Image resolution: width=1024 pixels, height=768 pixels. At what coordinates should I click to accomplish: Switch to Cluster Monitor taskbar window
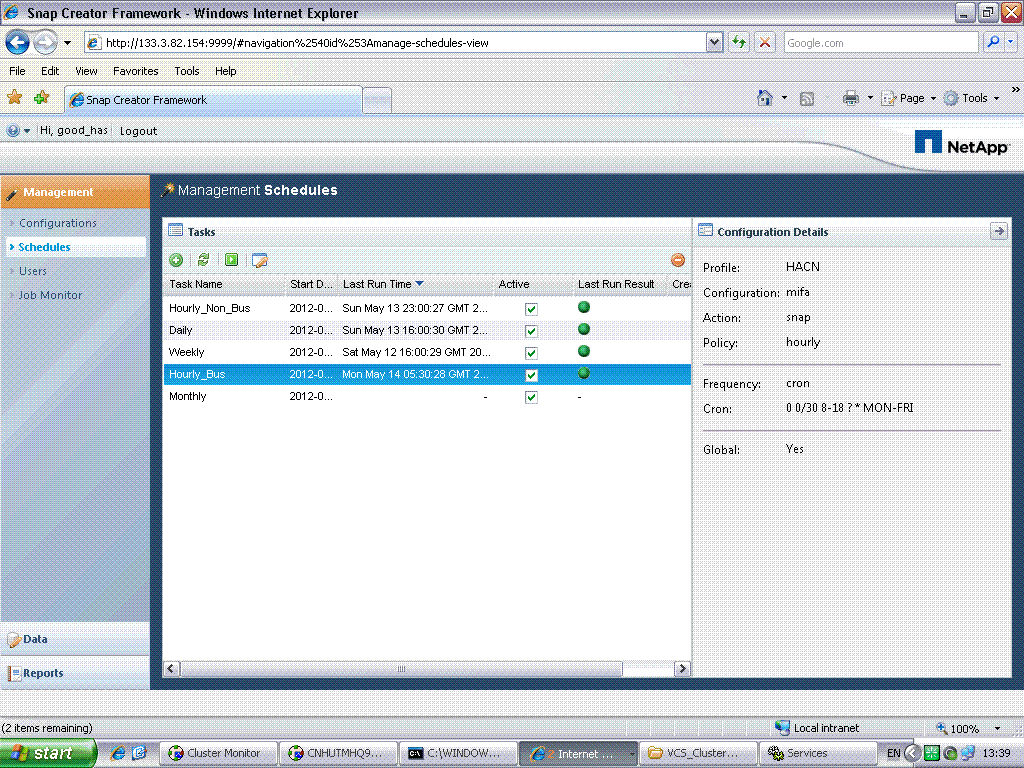(x=219, y=753)
